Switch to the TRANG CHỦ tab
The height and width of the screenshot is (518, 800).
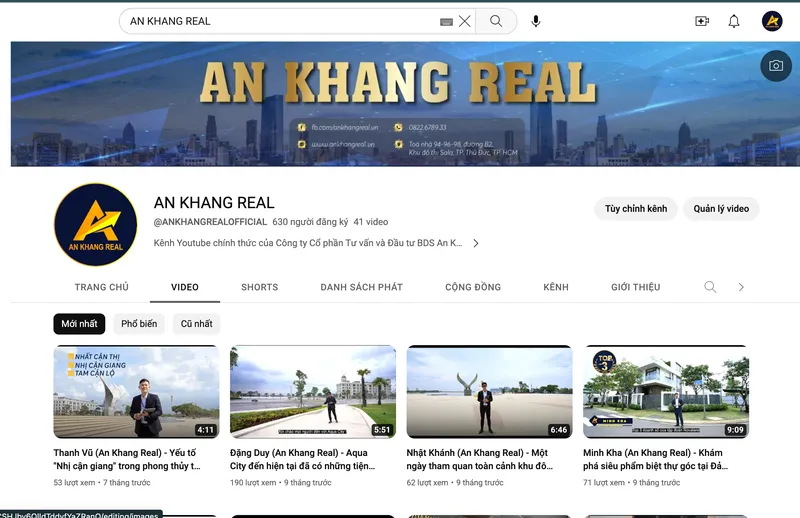click(x=102, y=287)
